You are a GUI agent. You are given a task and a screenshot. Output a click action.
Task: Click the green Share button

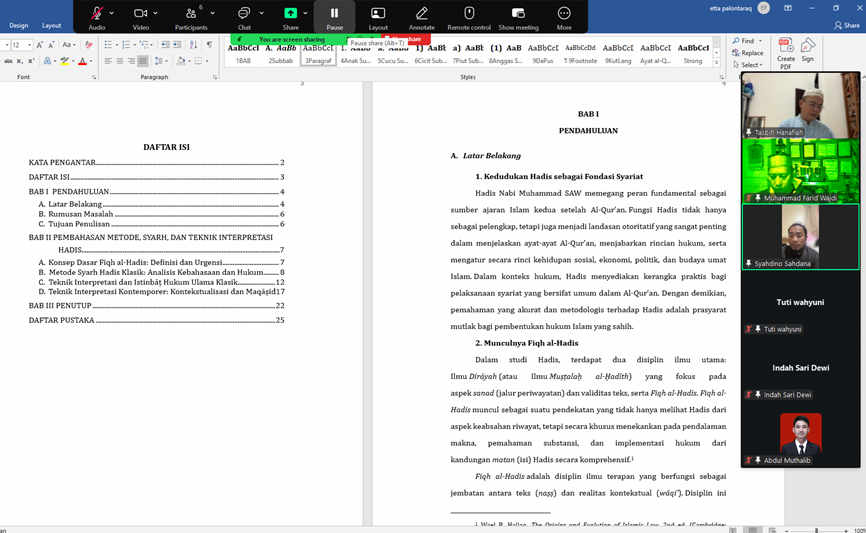[x=291, y=17]
